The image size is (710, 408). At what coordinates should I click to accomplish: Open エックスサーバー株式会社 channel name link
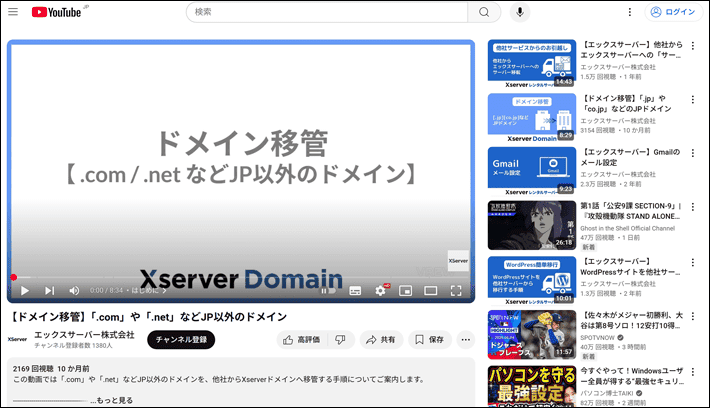click(x=84, y=335)
